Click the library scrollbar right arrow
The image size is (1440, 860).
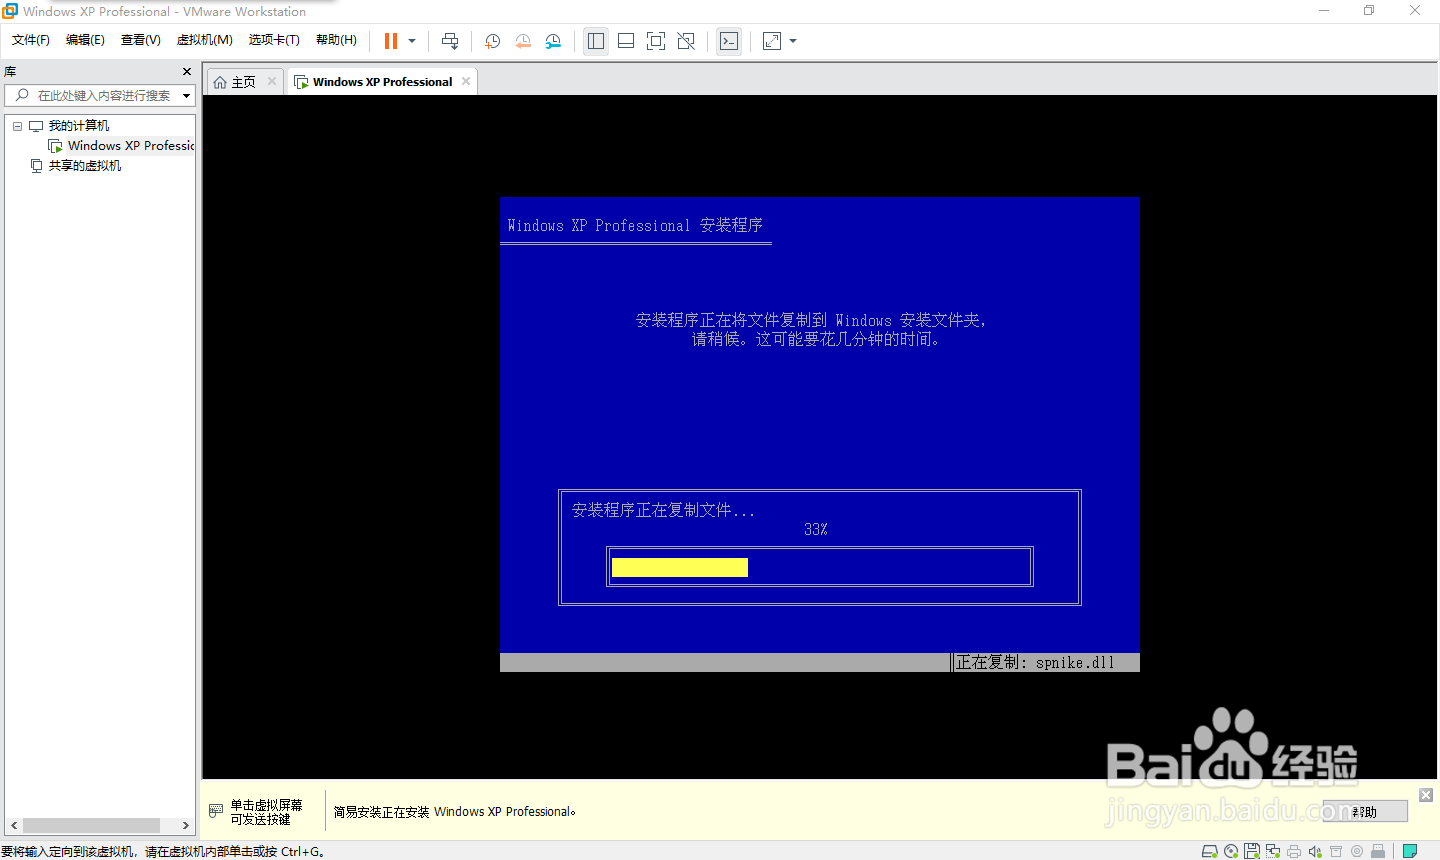tap(186, 825)
